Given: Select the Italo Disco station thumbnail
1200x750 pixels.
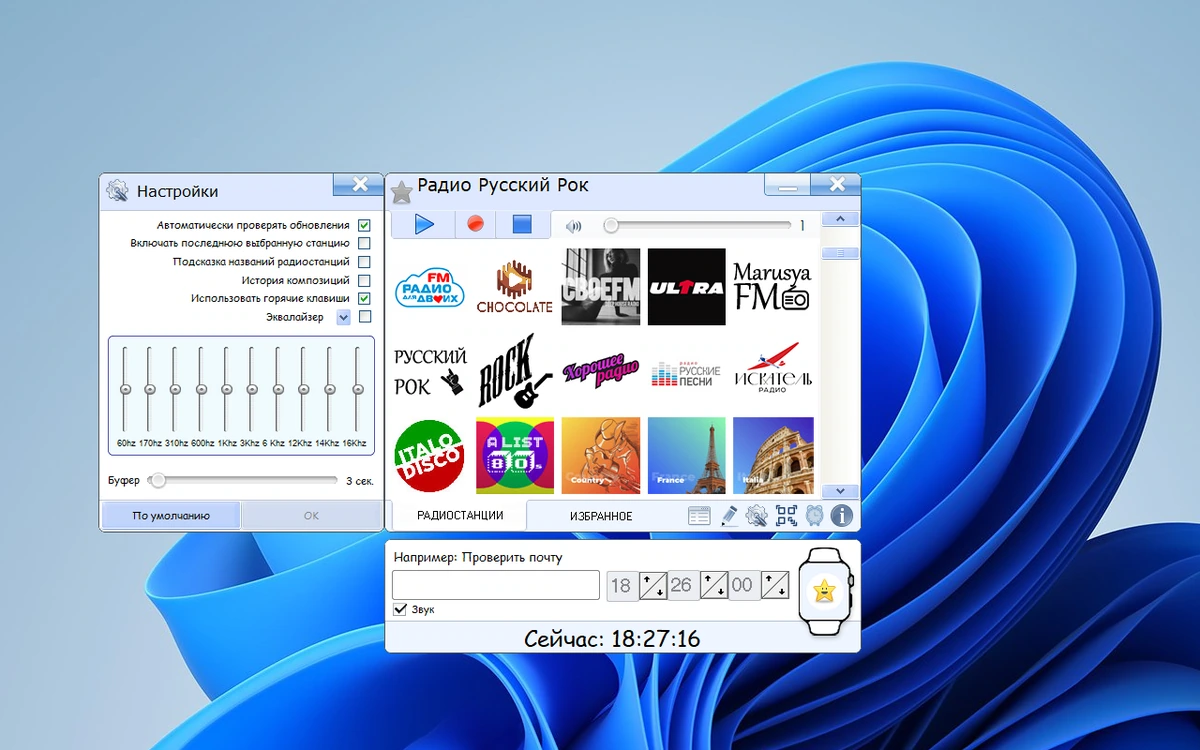Looking at the screenshot, I should pyautogui.click(x=429, y=456).
